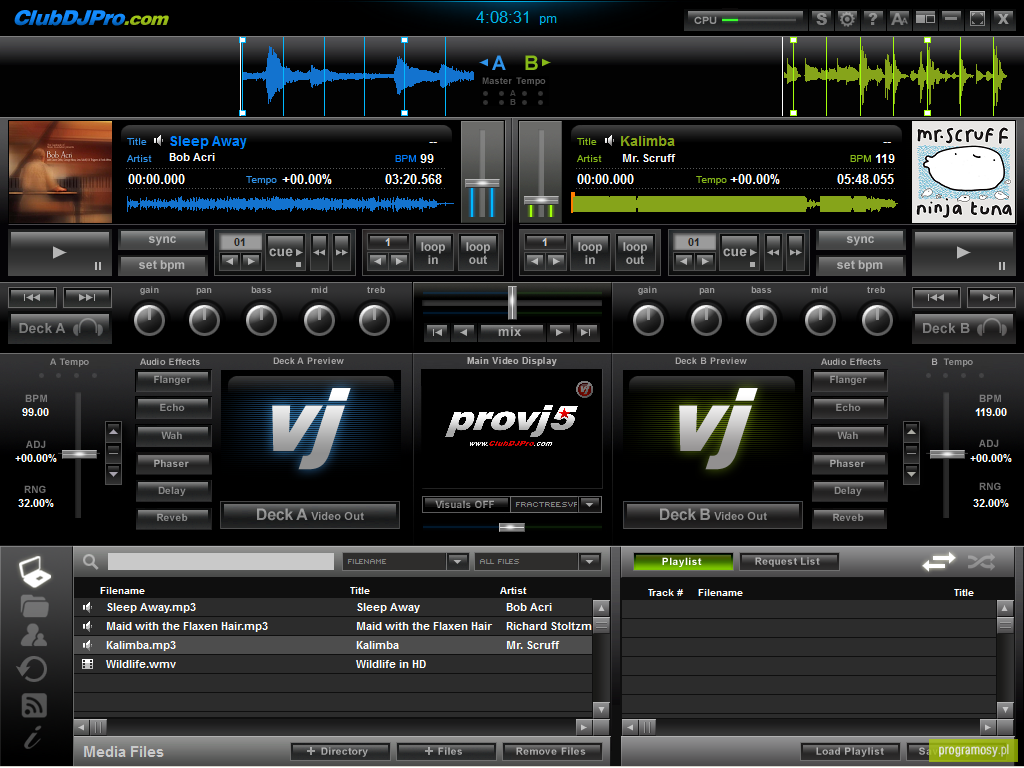Open the RSS feed sidebar icon
The height and width of the screenshot is (768, 1024).
point(34,705)
